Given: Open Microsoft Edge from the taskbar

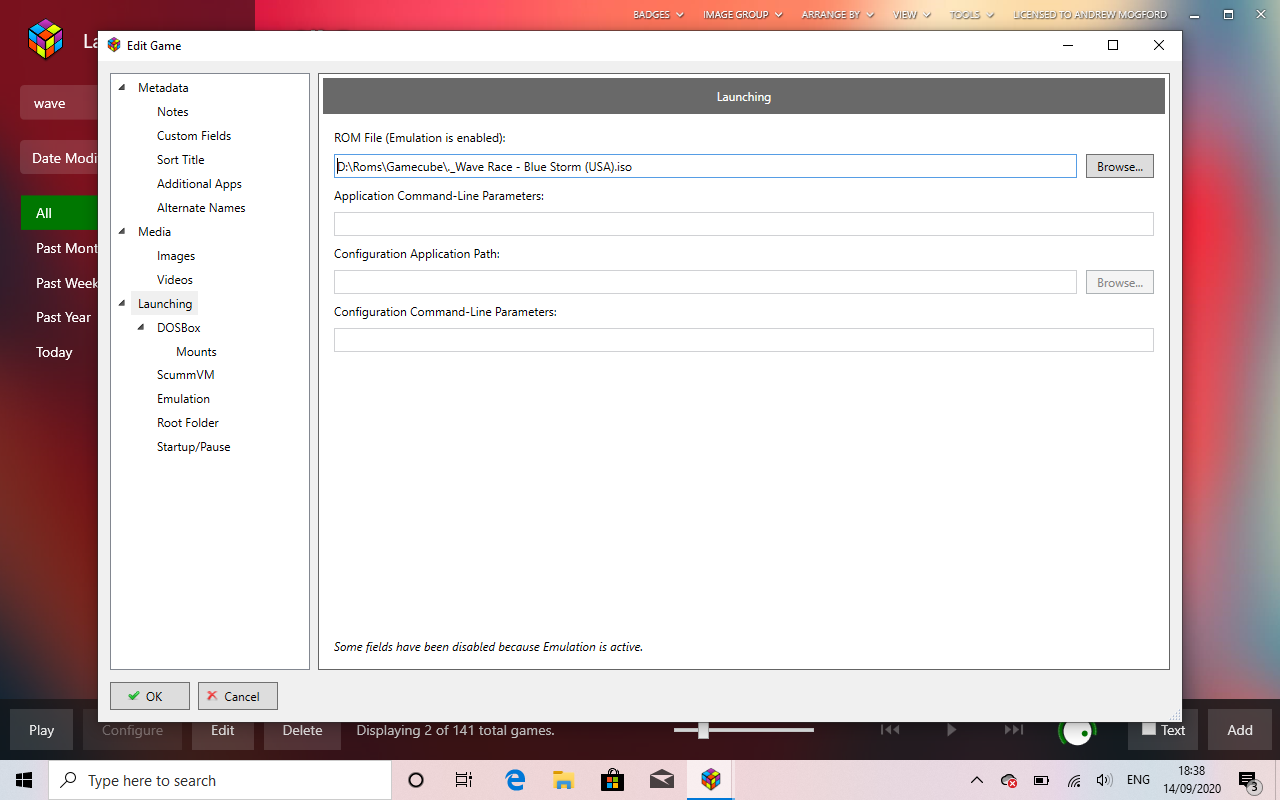Looking at the screenshot, I should (515, 780).
